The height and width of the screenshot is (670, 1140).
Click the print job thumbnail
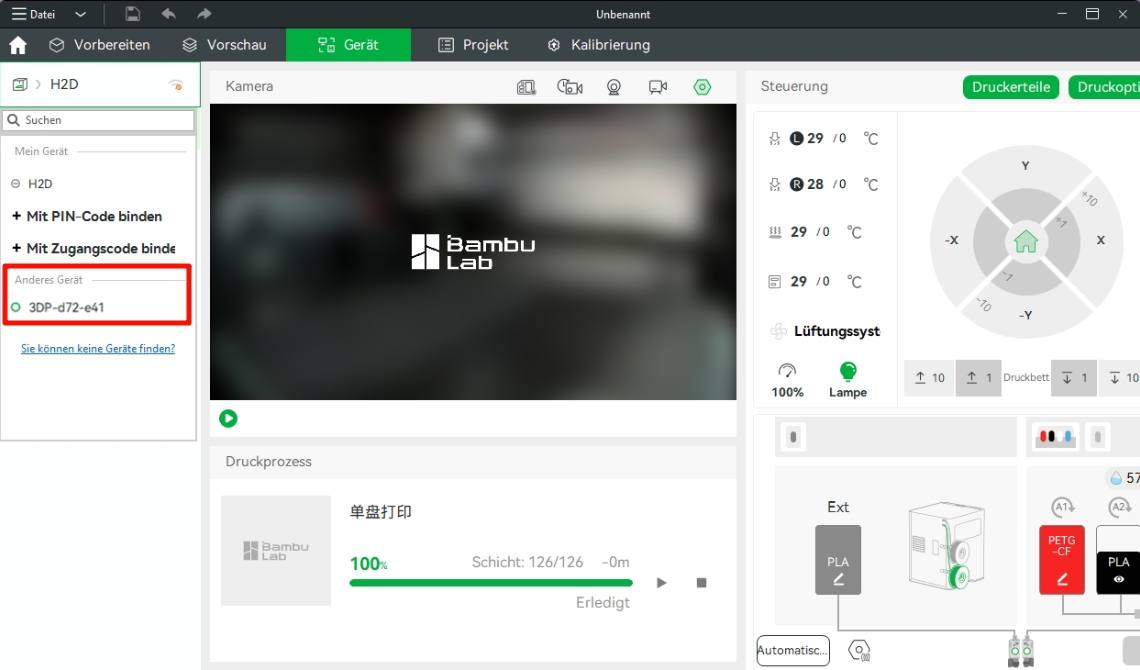pos(276,551)
